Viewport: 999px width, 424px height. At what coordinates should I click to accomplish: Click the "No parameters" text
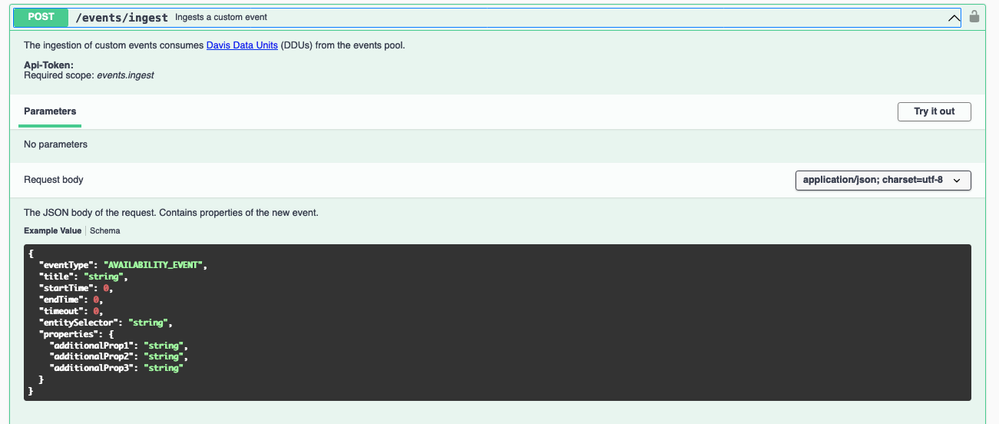pyautogui.click(x=55, y=144)
